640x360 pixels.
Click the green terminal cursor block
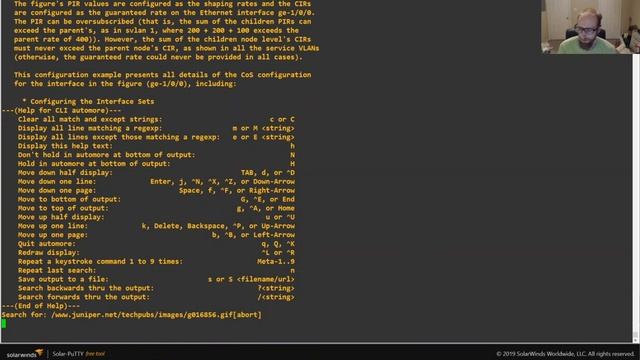coord(4,324)
